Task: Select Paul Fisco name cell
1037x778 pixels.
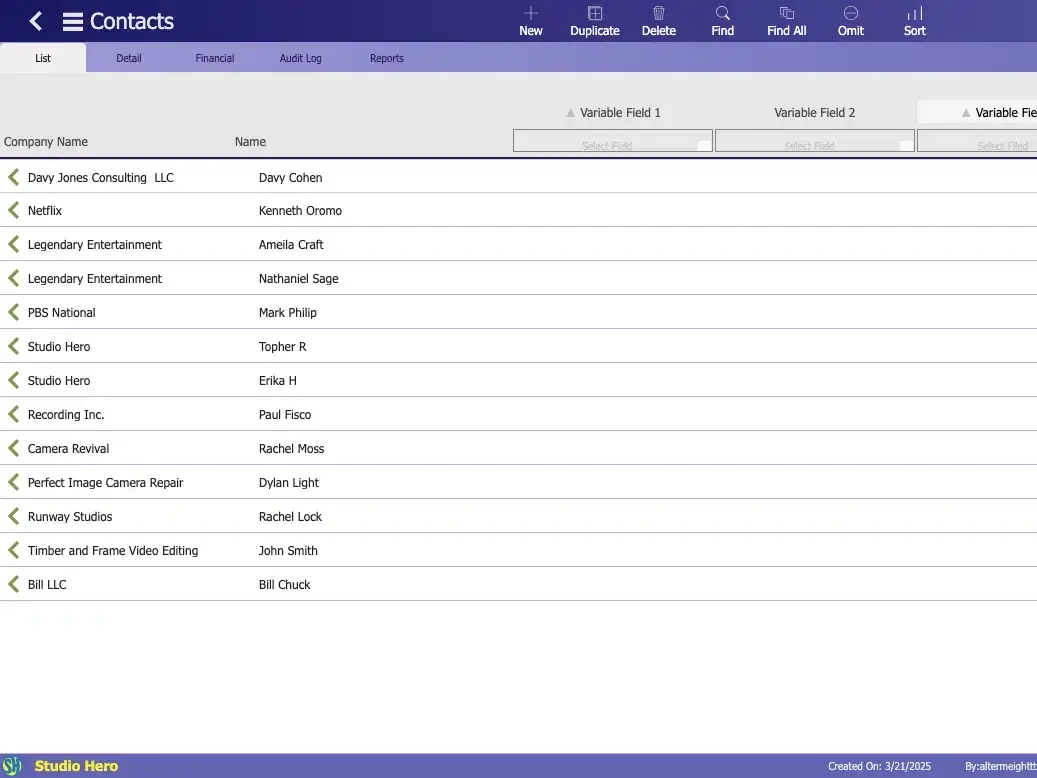Action: pyautogui.click(x=285, y=414)
